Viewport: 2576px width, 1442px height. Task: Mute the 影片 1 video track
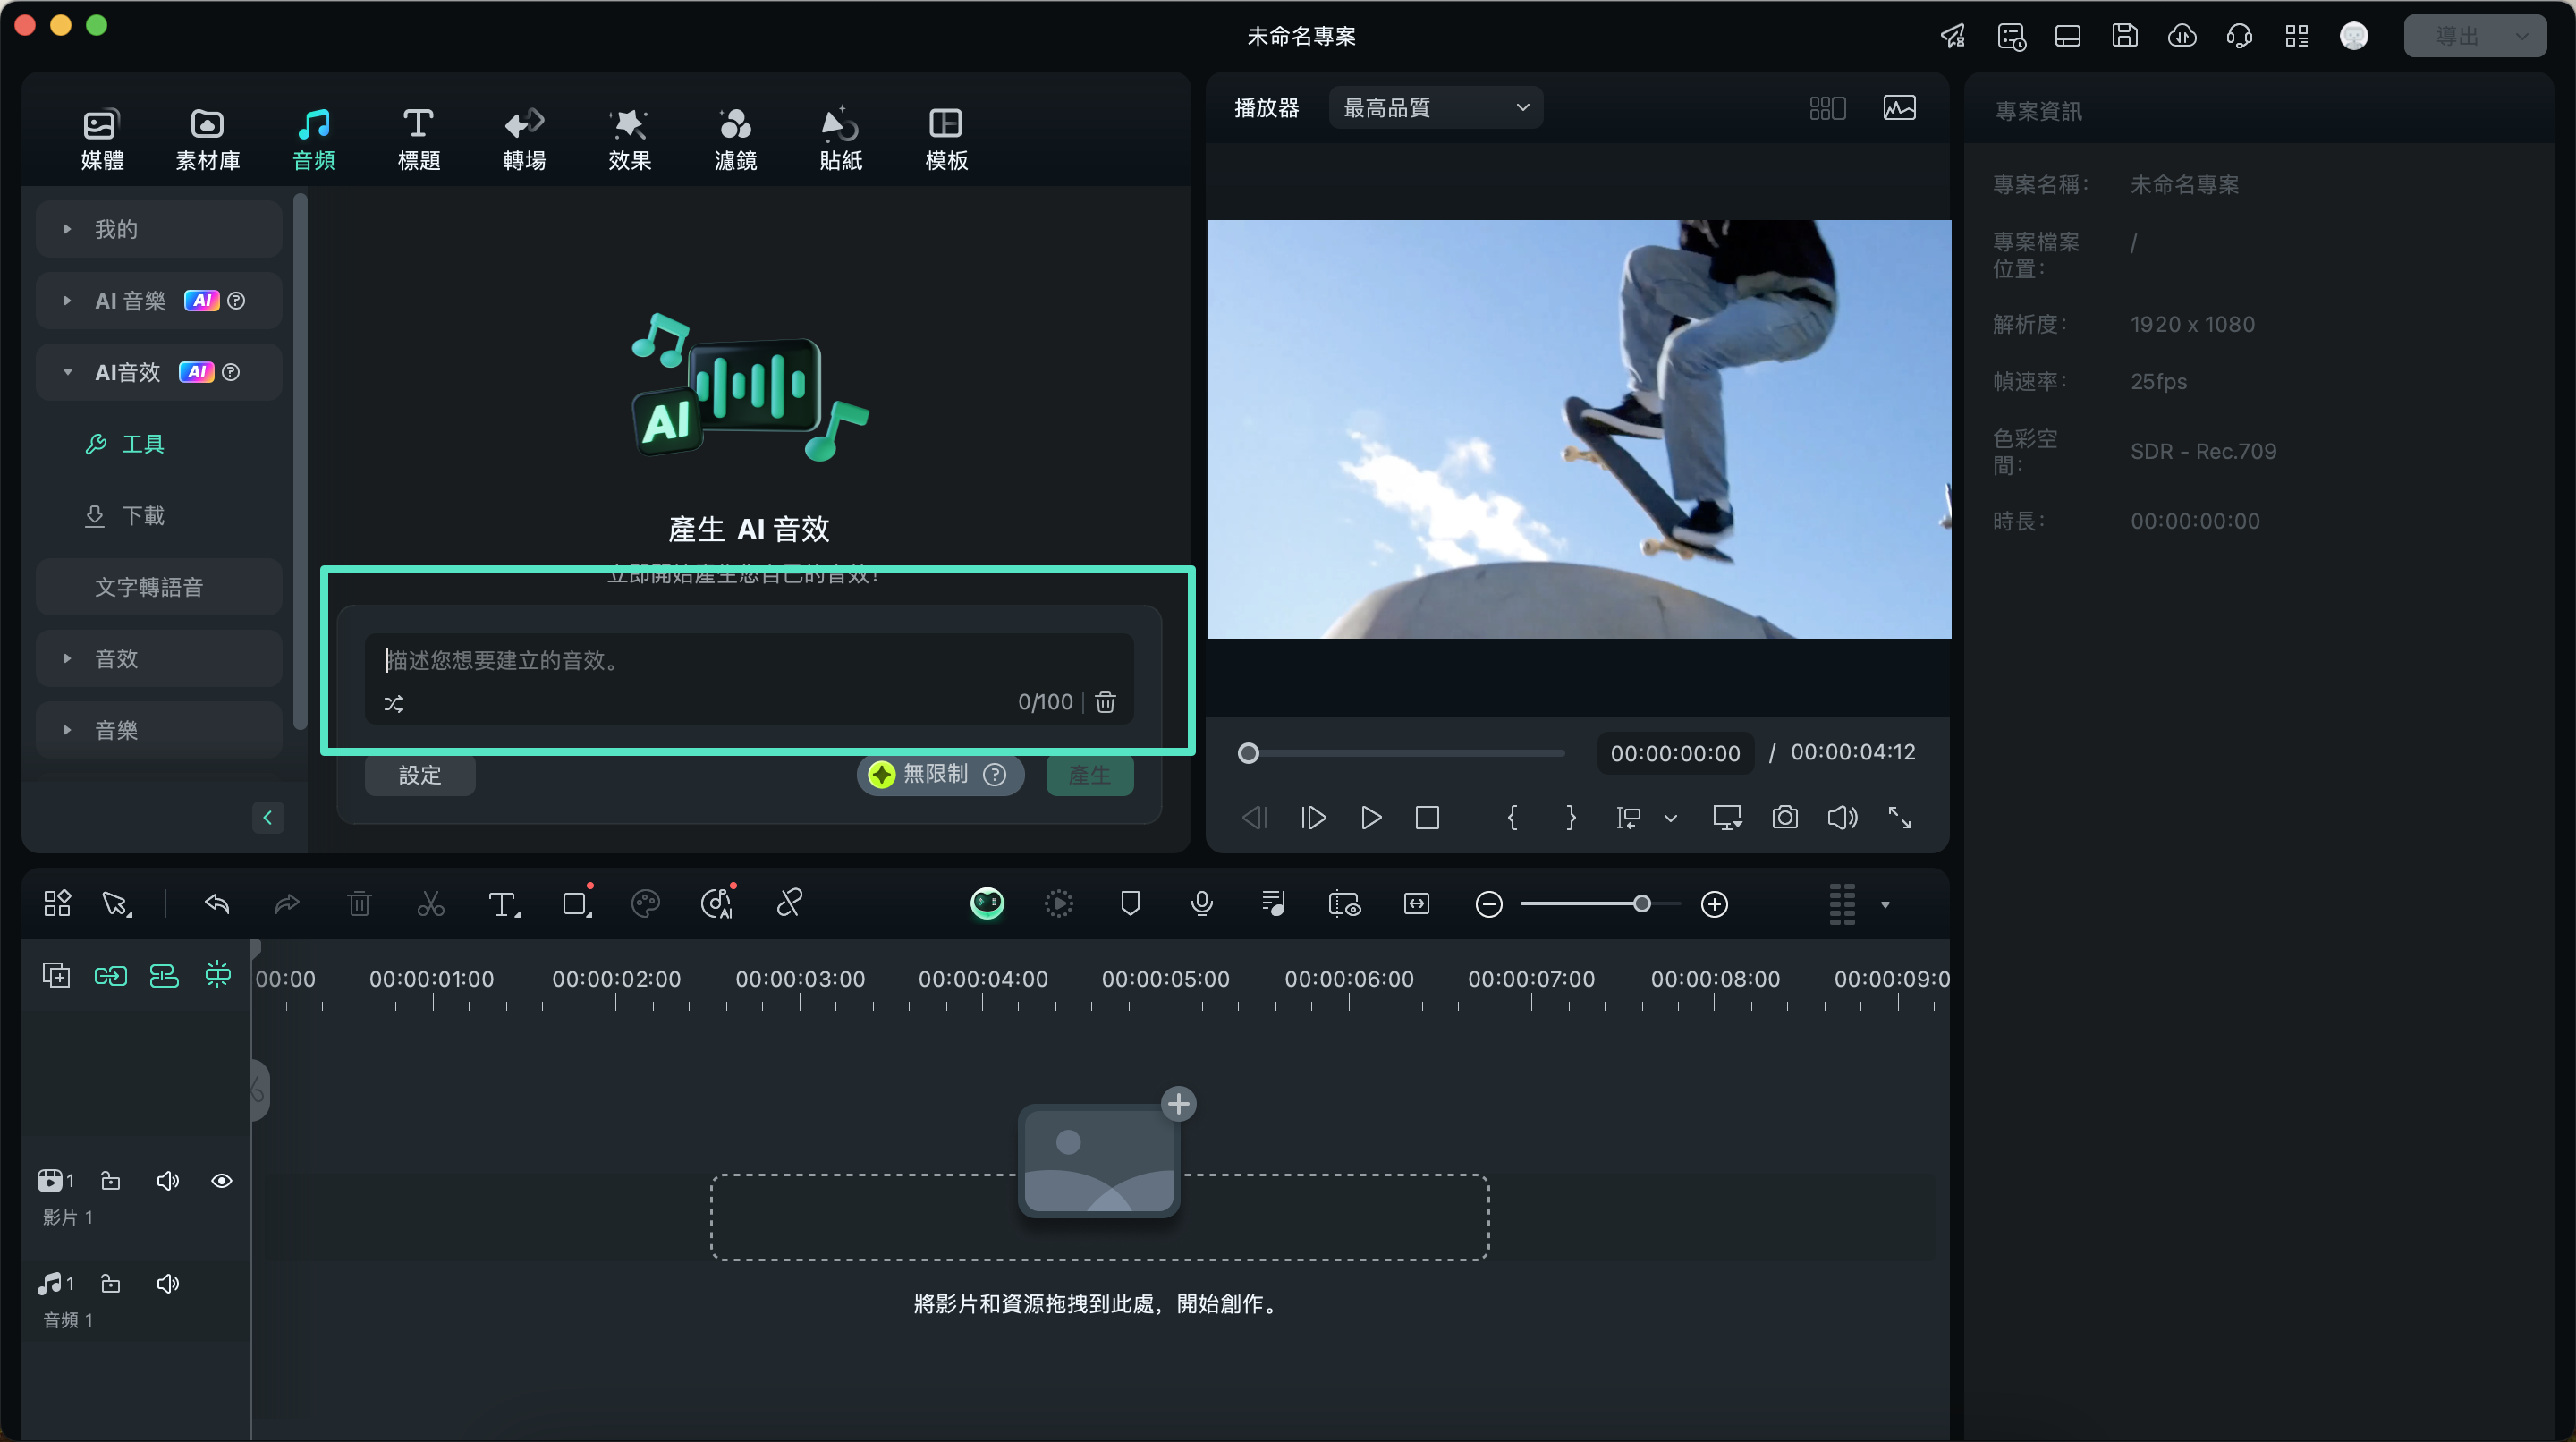168,1181
